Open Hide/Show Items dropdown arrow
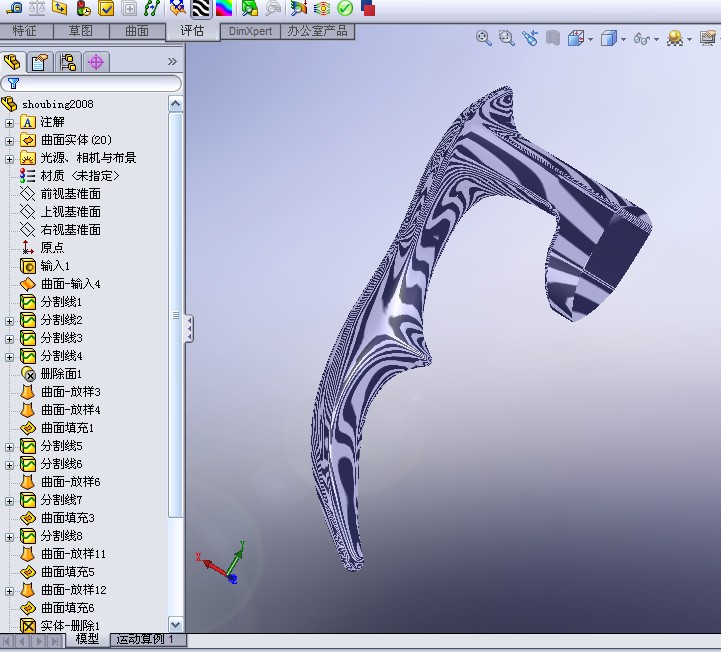This screenshot has height=652, width=721. [656, 40]
